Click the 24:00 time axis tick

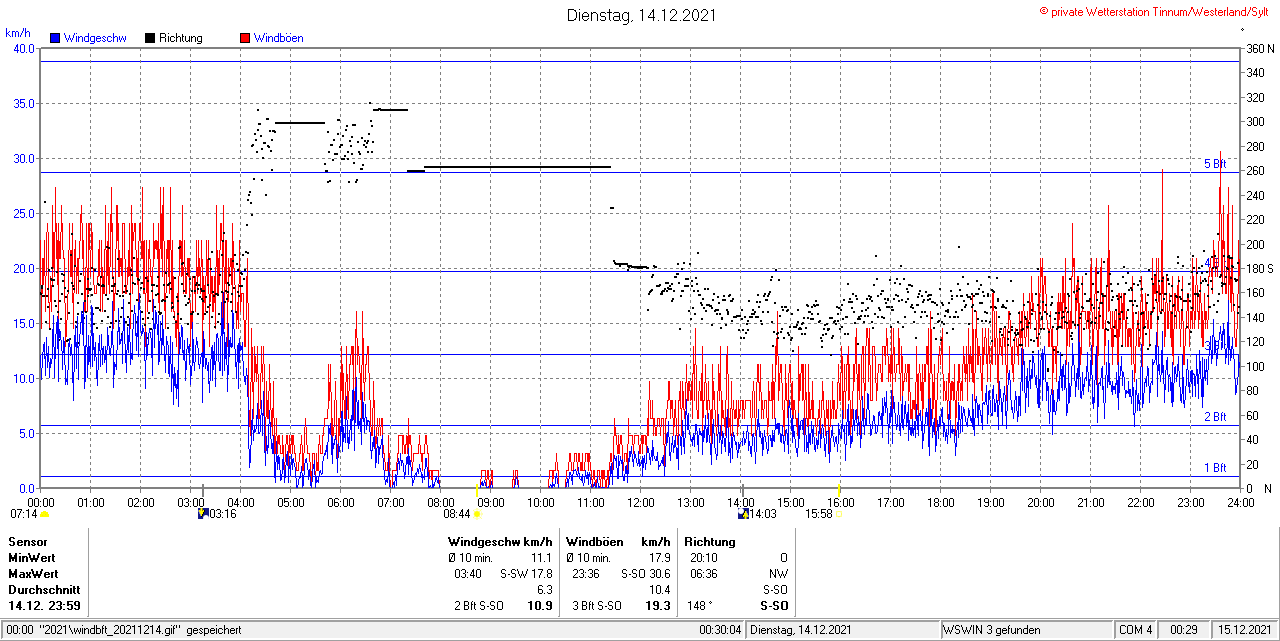[x=1240, y=501]
